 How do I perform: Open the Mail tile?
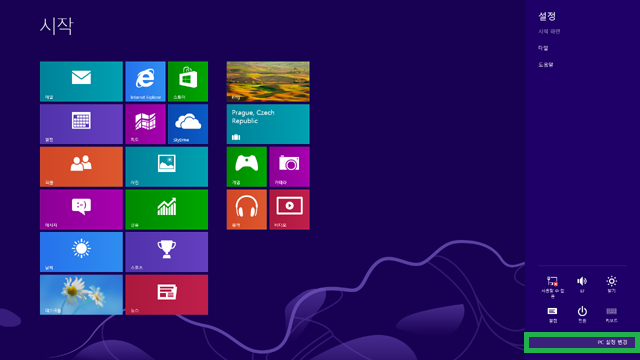point(81,81)
